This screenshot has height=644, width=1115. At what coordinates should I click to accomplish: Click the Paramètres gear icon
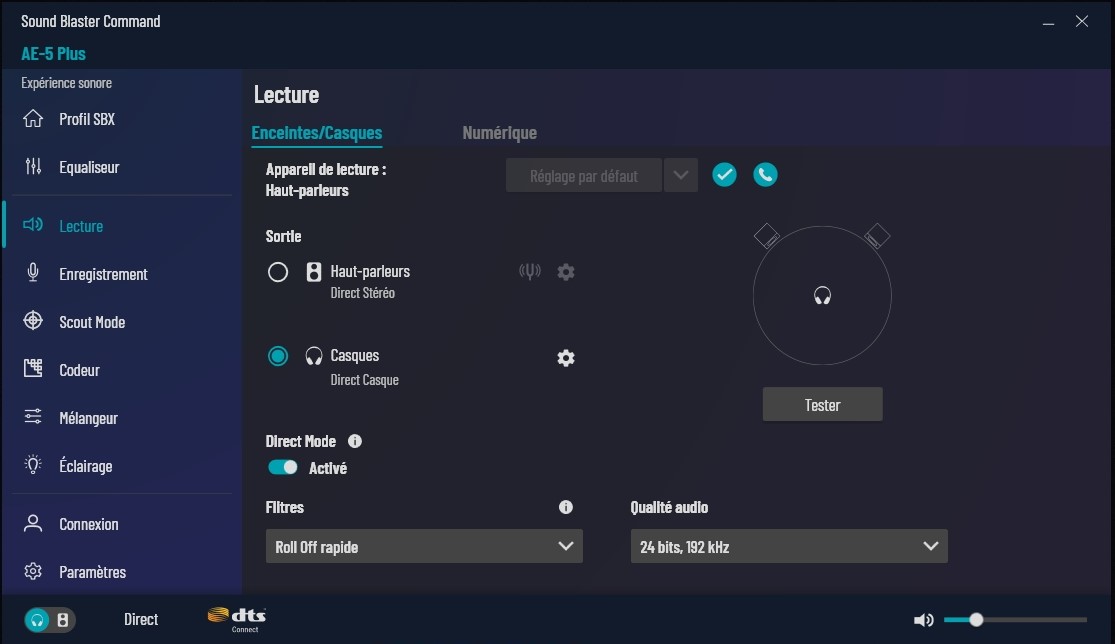tap(33, 571)
